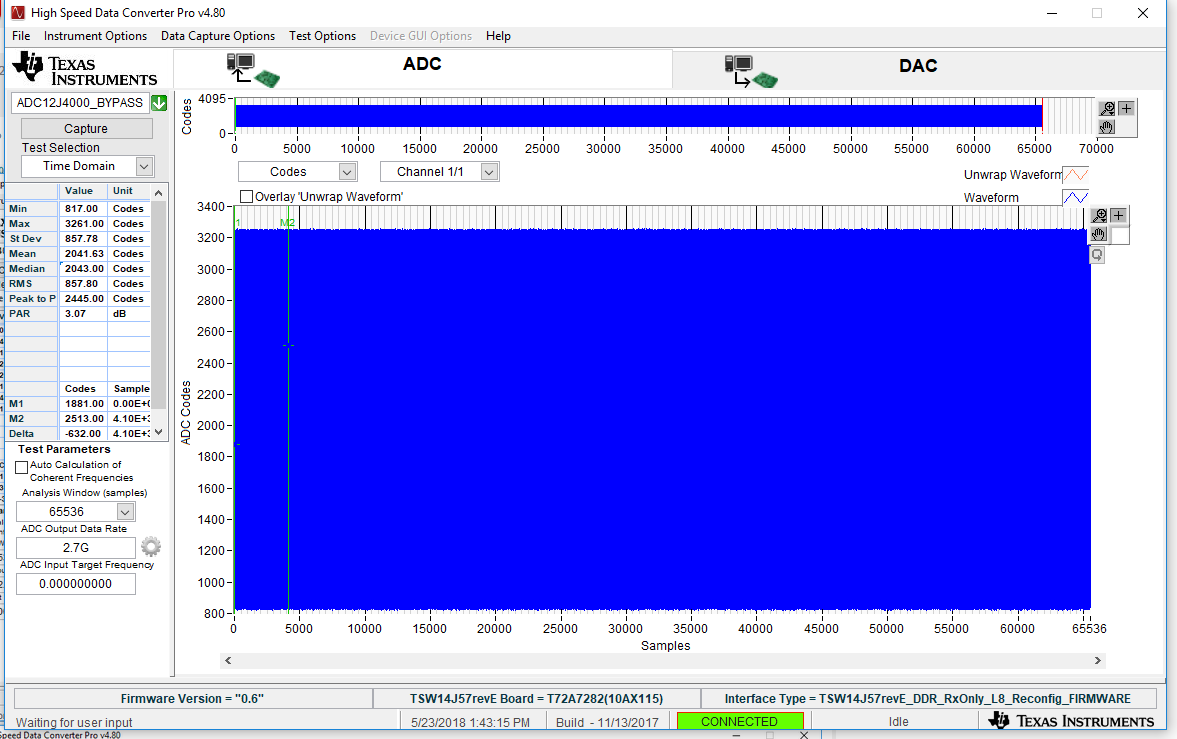Click the Min value 817.00 cell
Viewport: 1177px width, 739px height.
83,209
